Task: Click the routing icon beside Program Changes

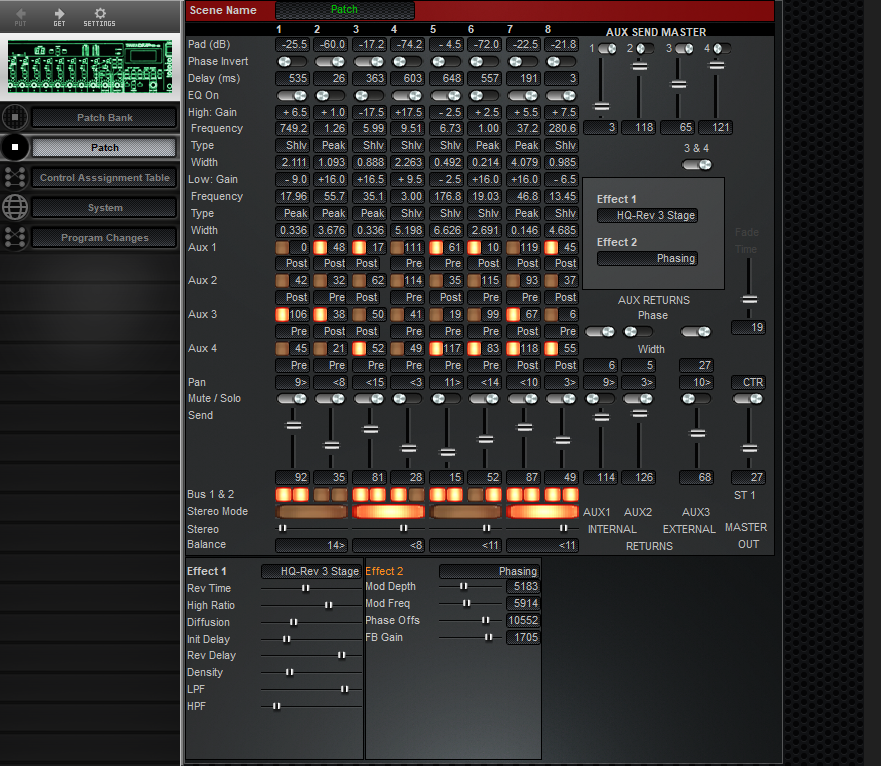Action: tap(14, 238)
